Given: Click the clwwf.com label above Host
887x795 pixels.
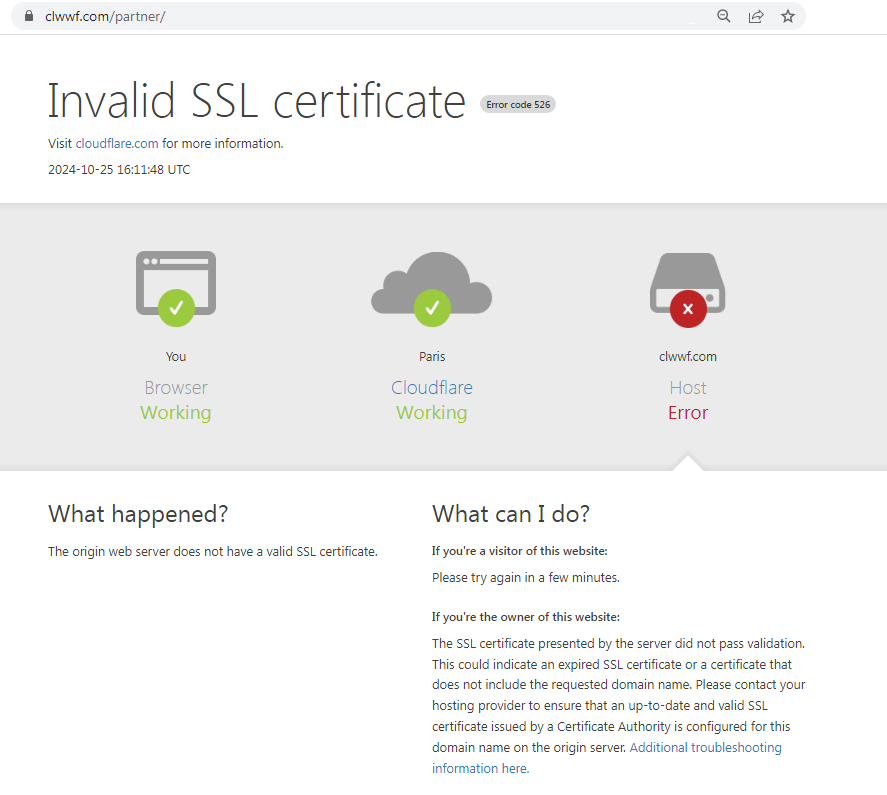Looking at the screenshot, I should (688, 356).
